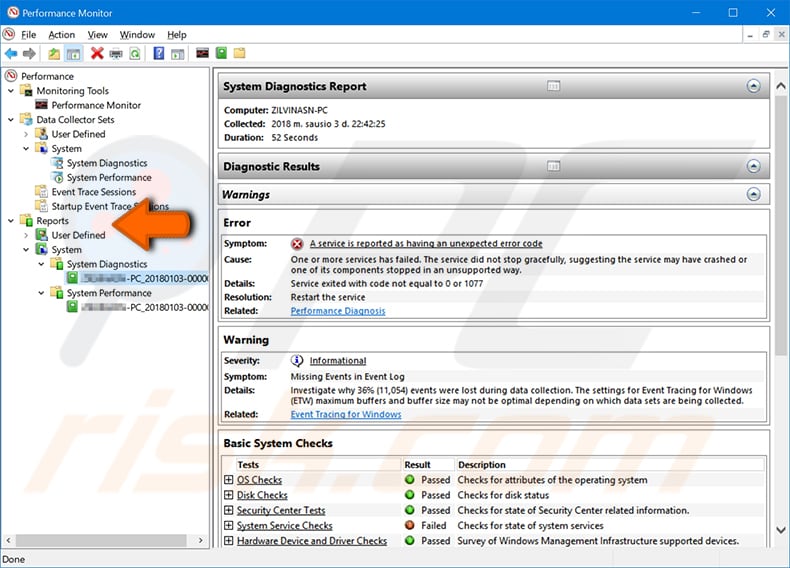Select Startup Event Trace Sessions tree item
Screen dimensions: 790x568
pyautogui.click(x=110, y=207)
